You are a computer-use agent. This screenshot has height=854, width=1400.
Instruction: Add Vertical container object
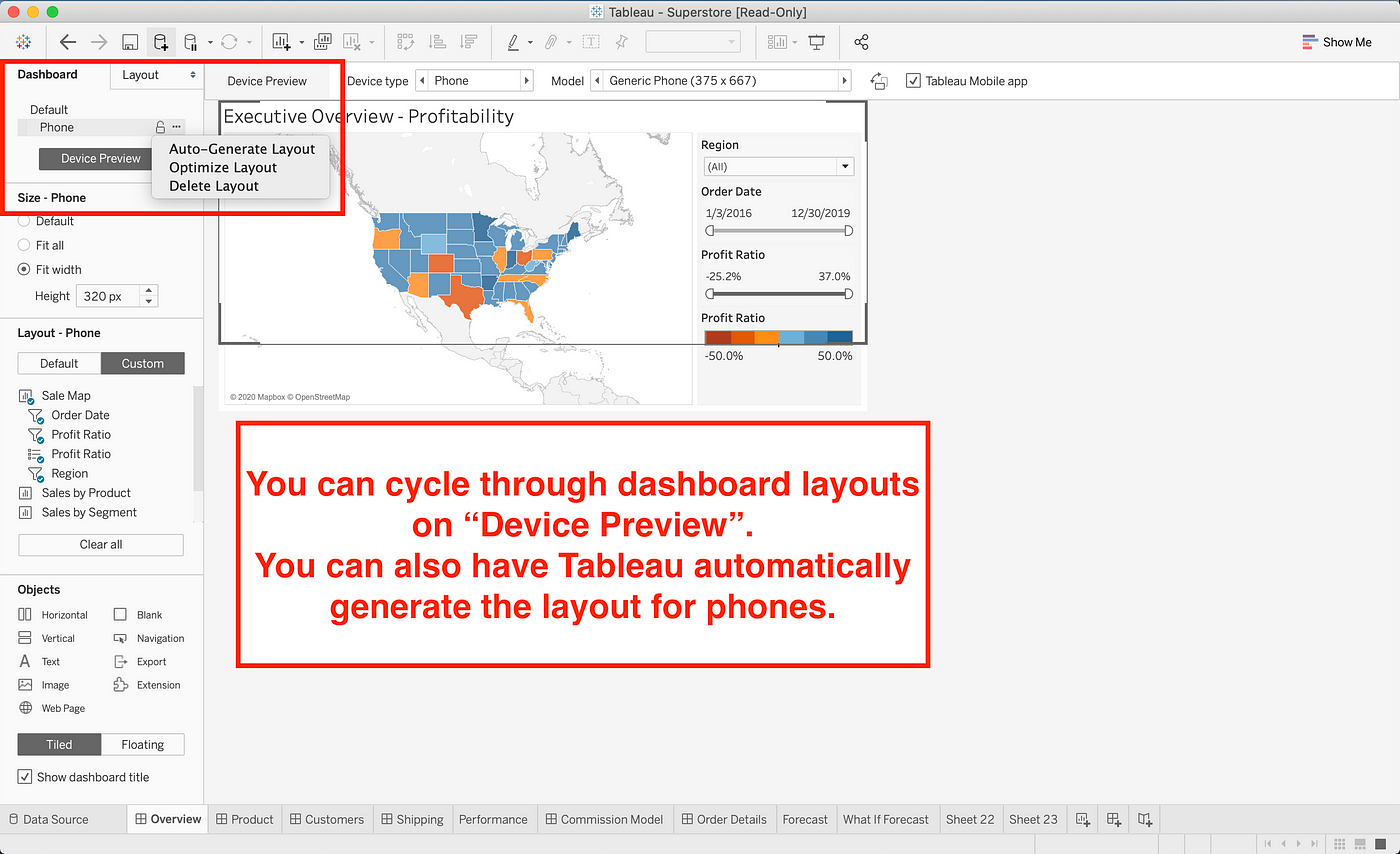[x=46, y=638]
